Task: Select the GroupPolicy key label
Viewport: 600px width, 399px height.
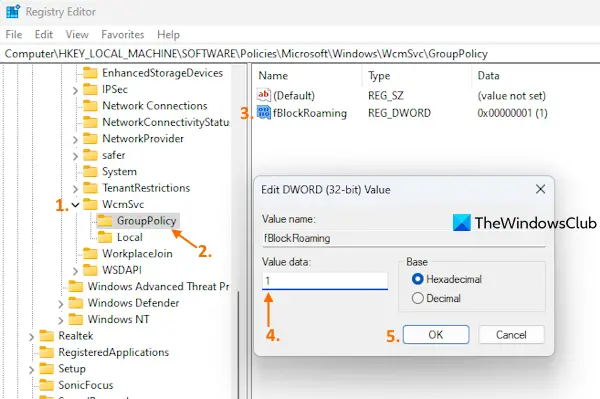Action: point(146,221)
